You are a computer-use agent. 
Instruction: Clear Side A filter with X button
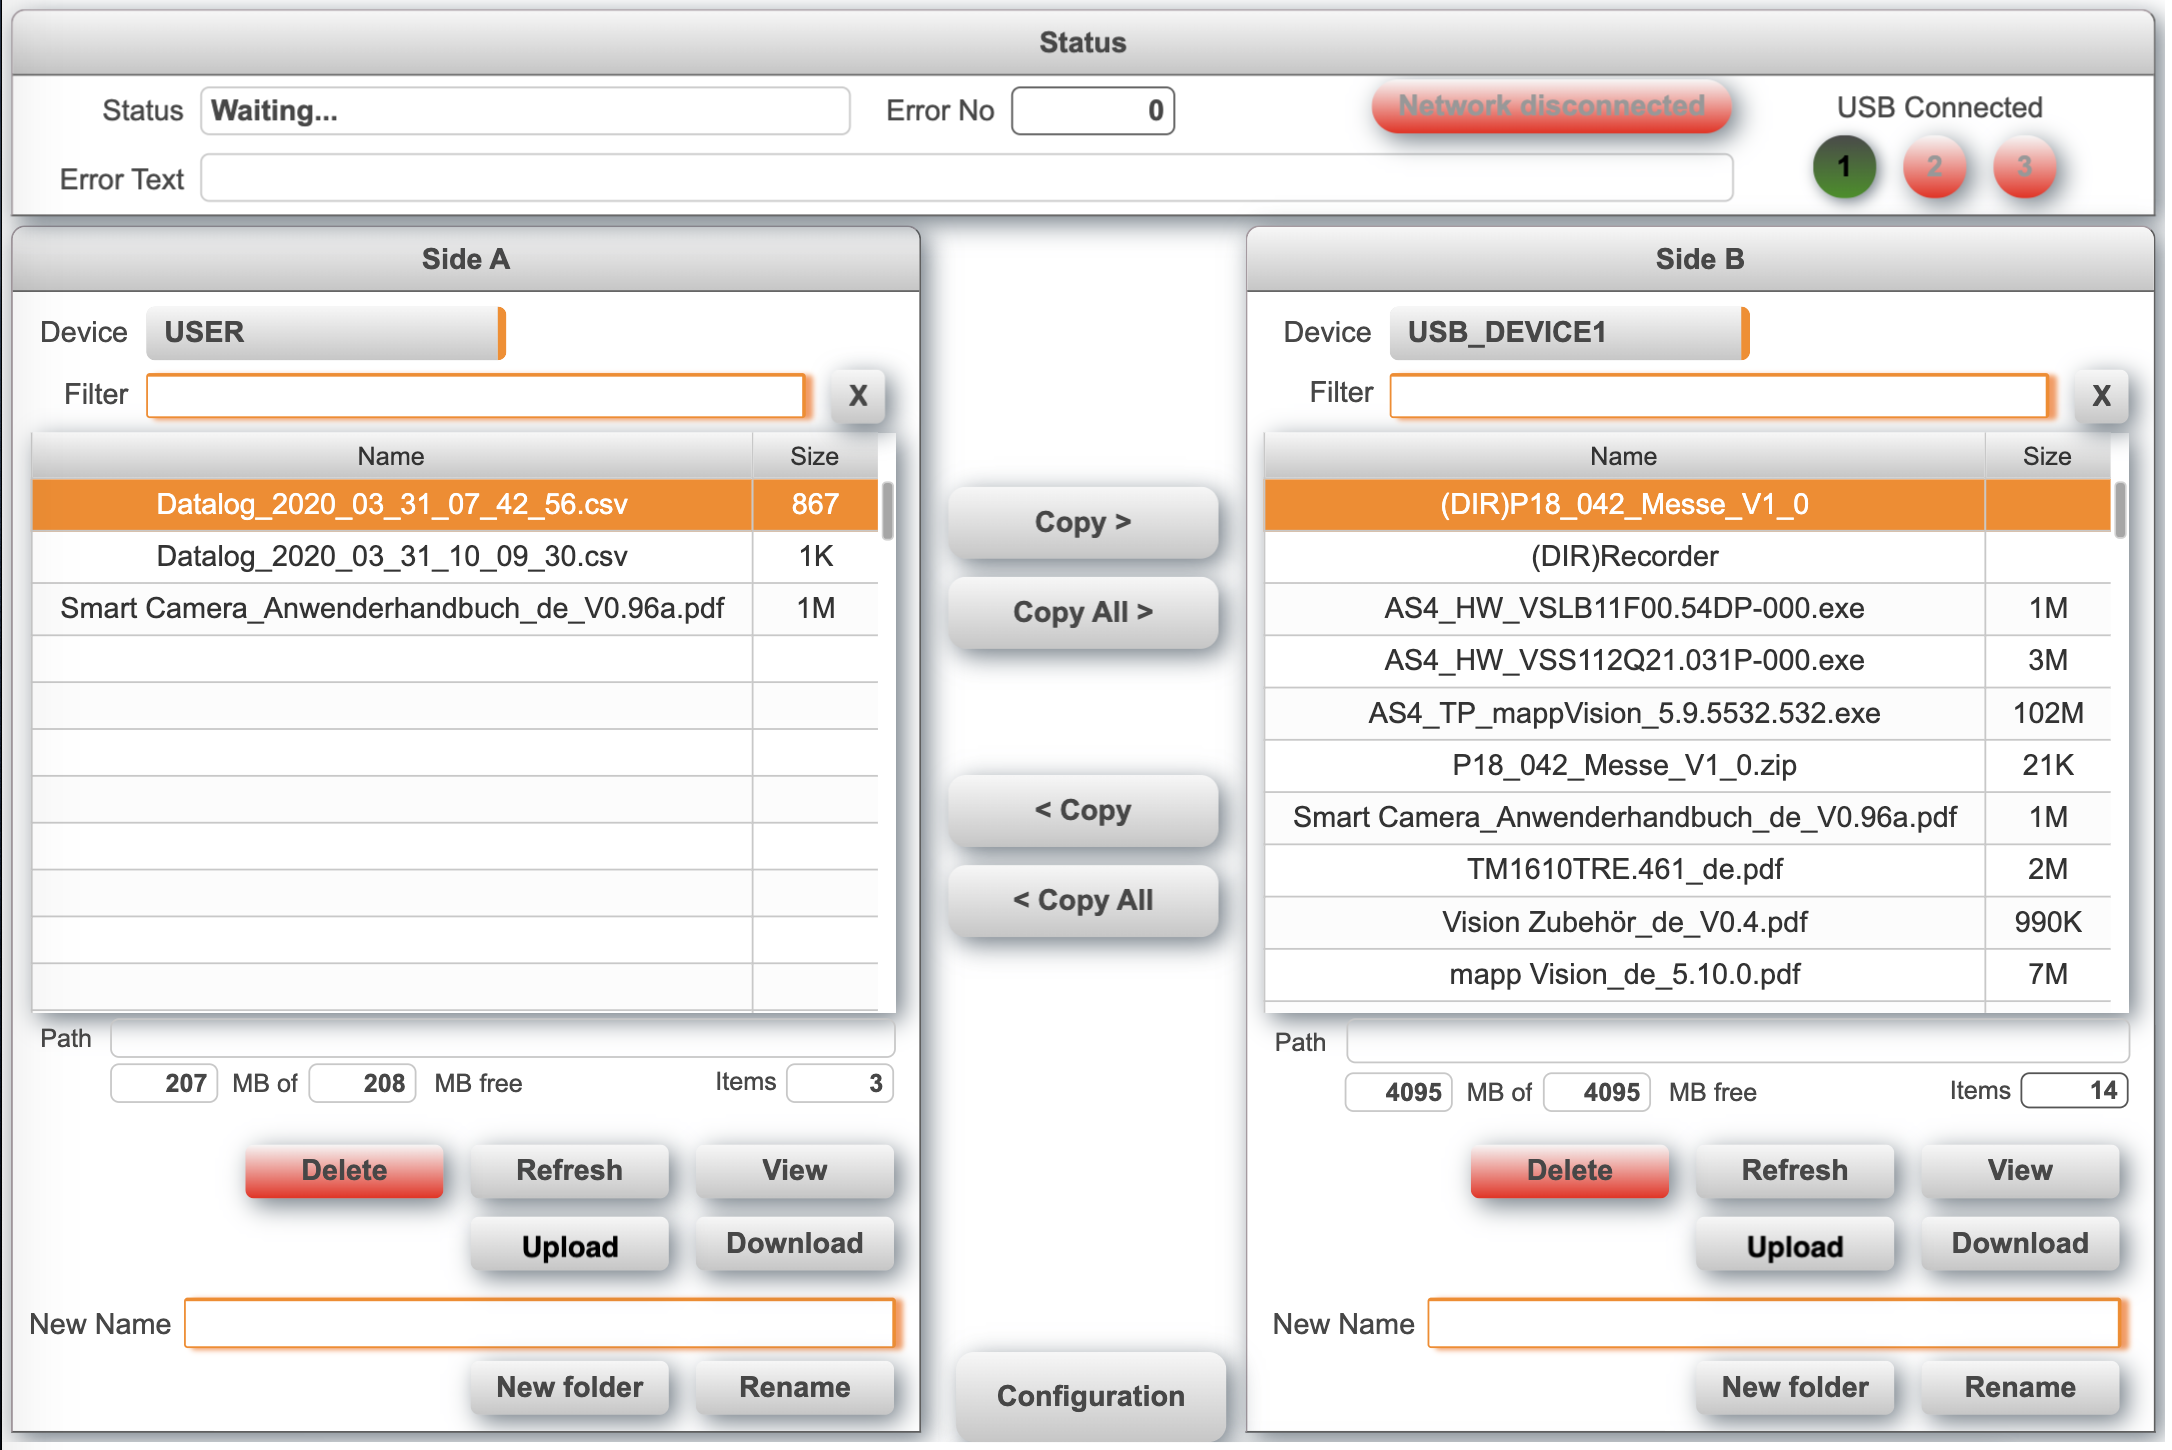[857, 395]
